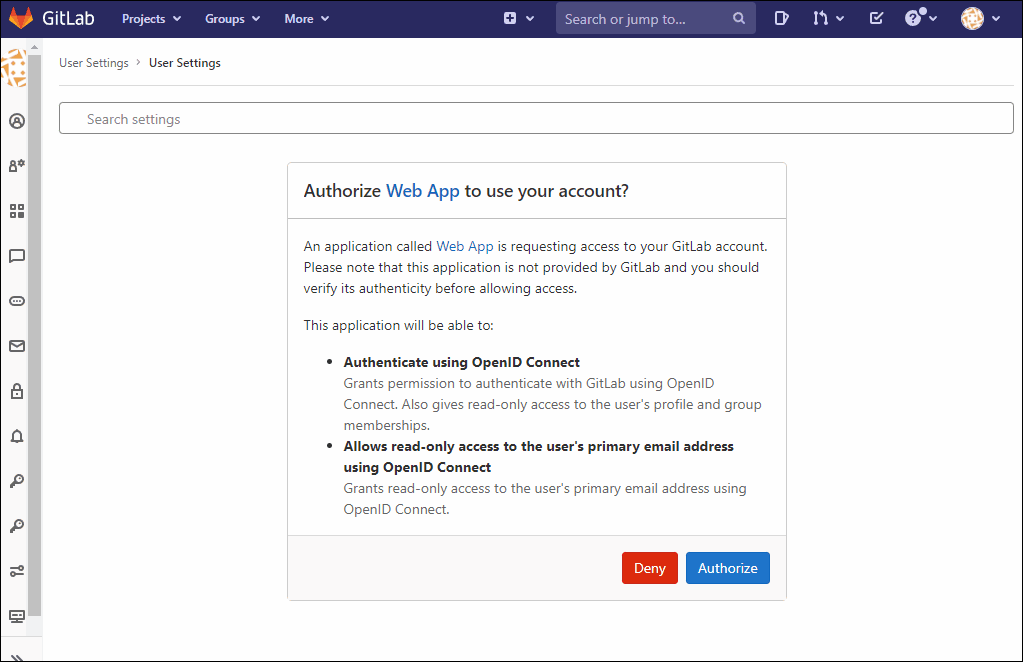The height and width of the screenshot is (662, 1023).
Task: Click Web App link in description
Action: coord(465,246)
